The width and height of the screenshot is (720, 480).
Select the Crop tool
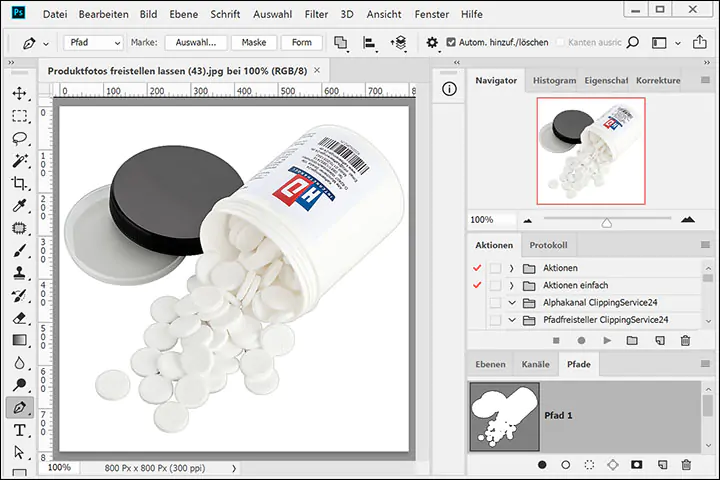pos(19,183)
